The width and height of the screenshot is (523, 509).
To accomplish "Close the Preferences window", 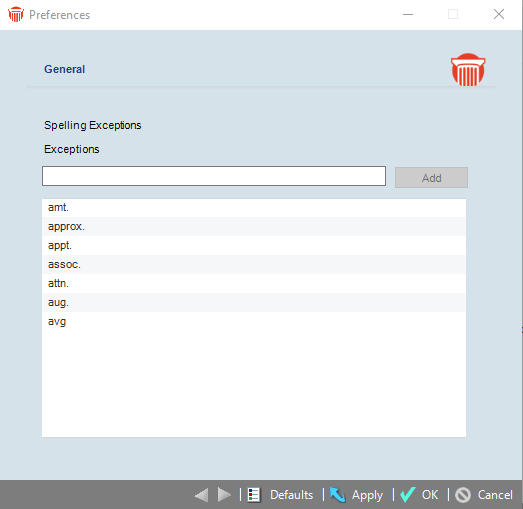I will click(499, 14).
